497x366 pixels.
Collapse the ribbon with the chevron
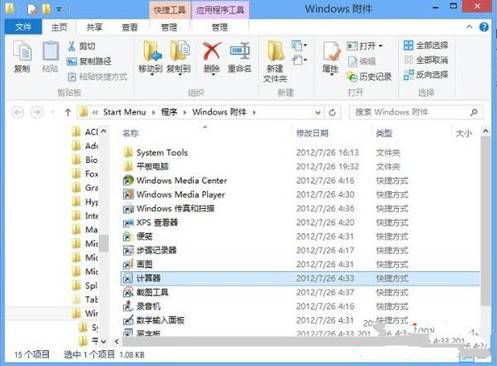coord(469,27)
